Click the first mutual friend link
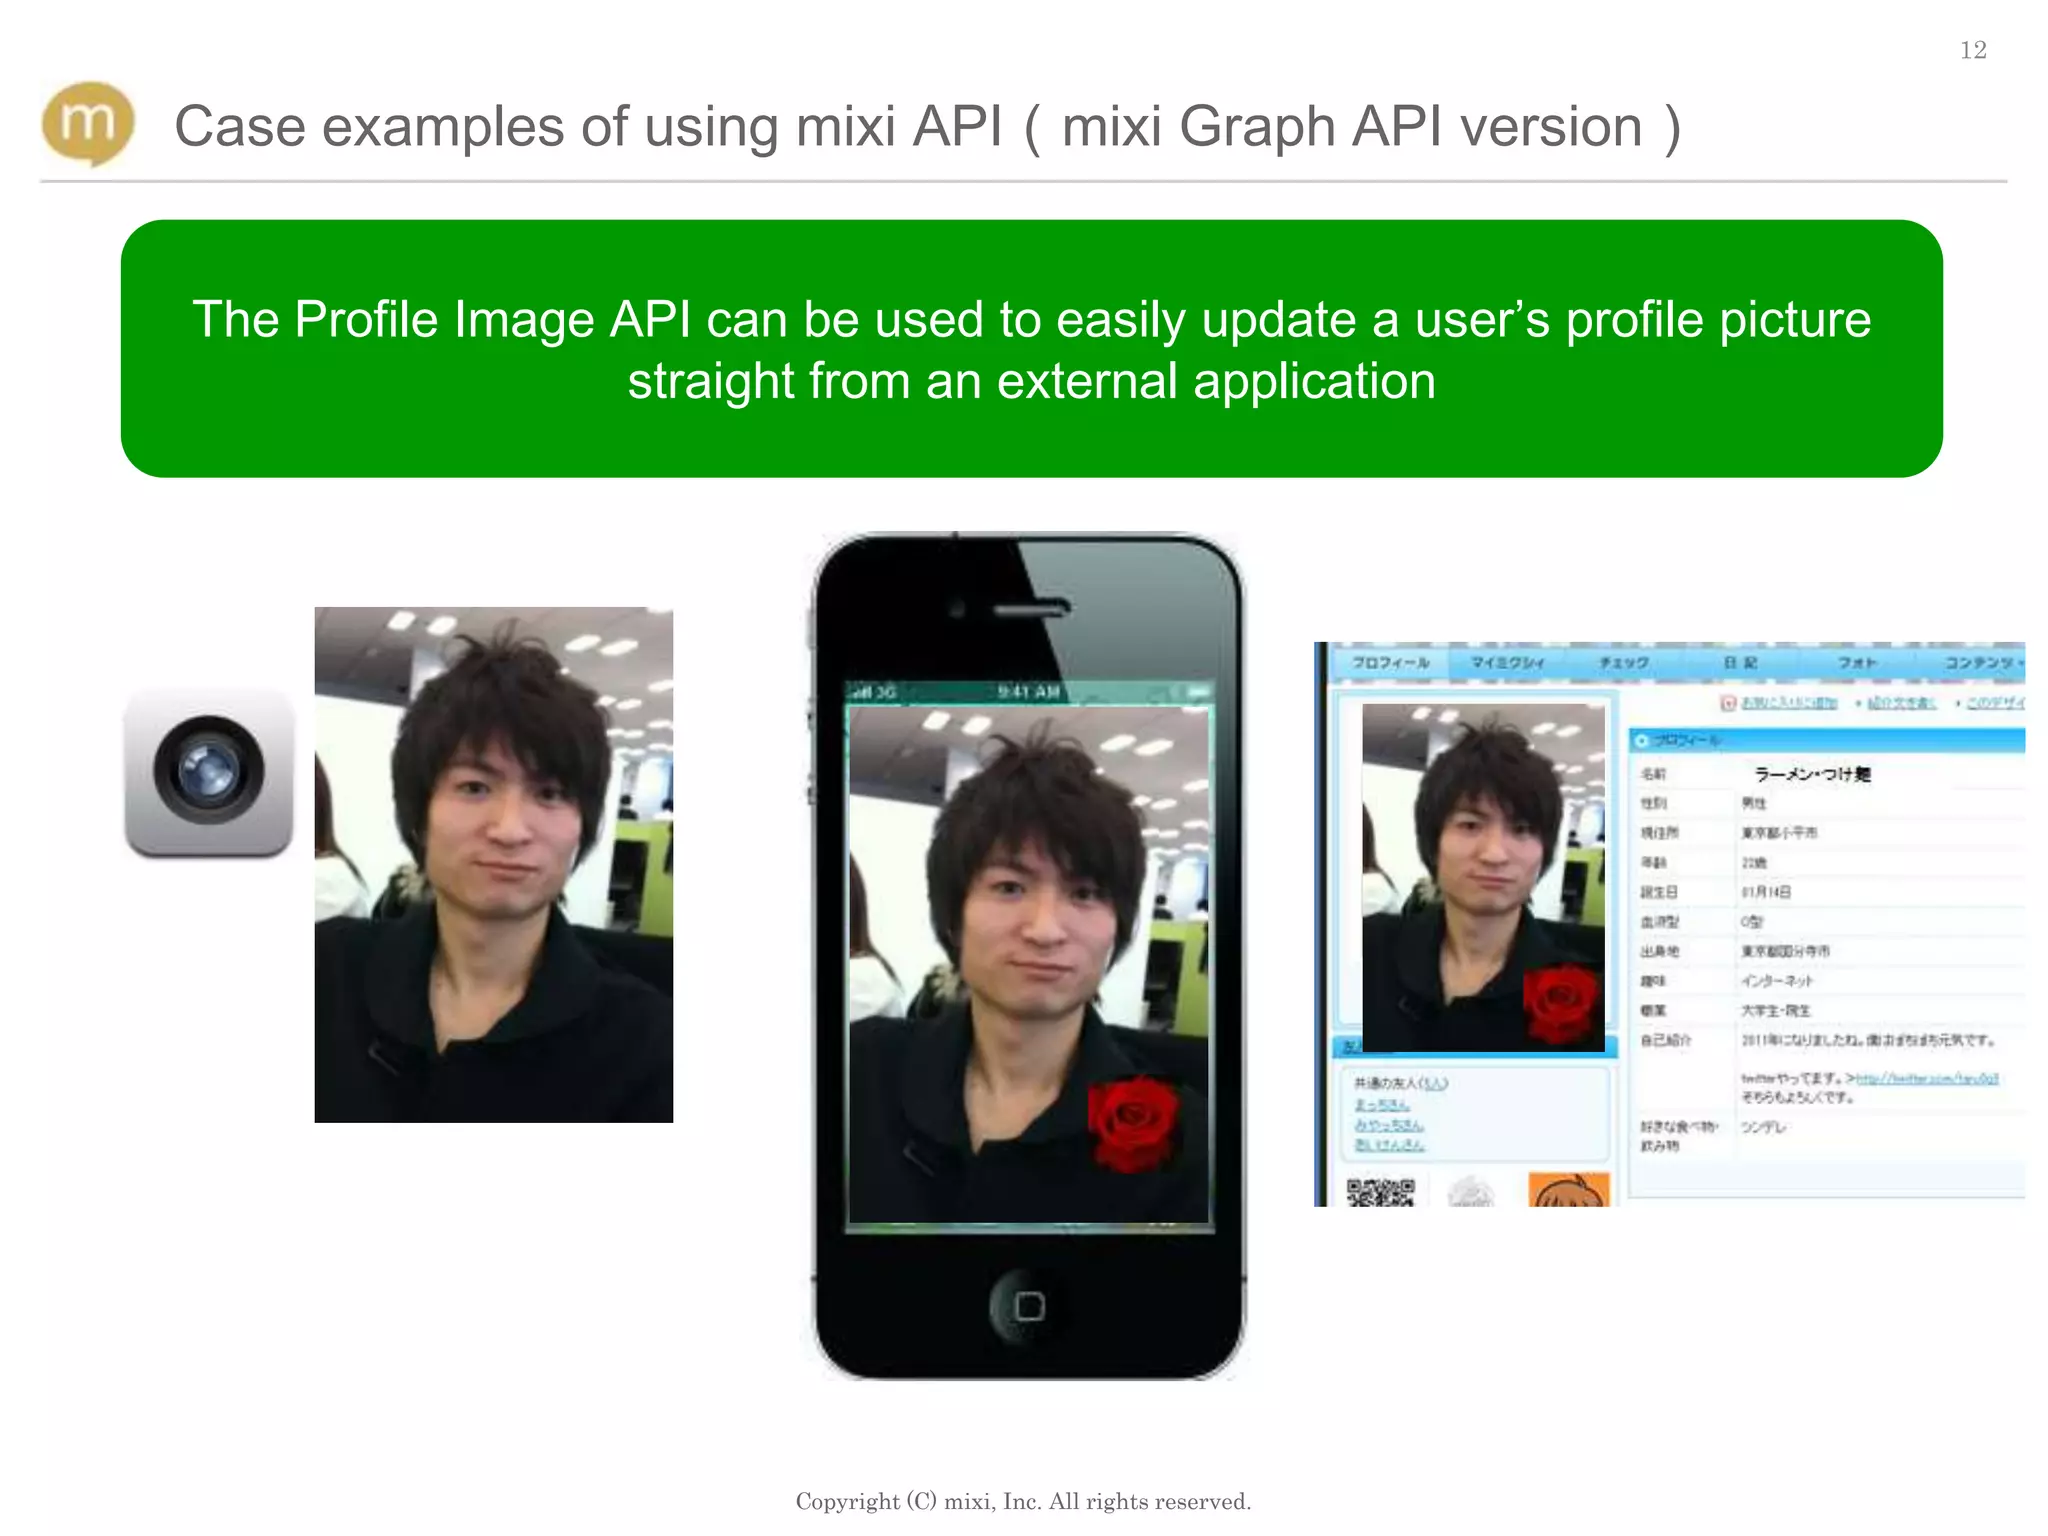This screenshot has height=1536, width=2048. [1382, 1105]
